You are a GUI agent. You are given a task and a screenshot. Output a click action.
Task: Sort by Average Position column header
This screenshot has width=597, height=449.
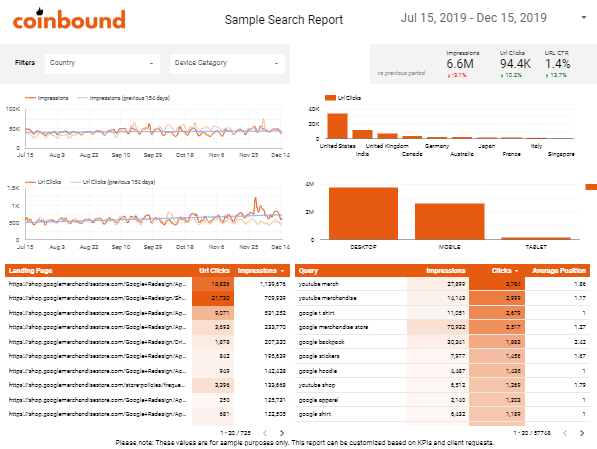[559, 270]
